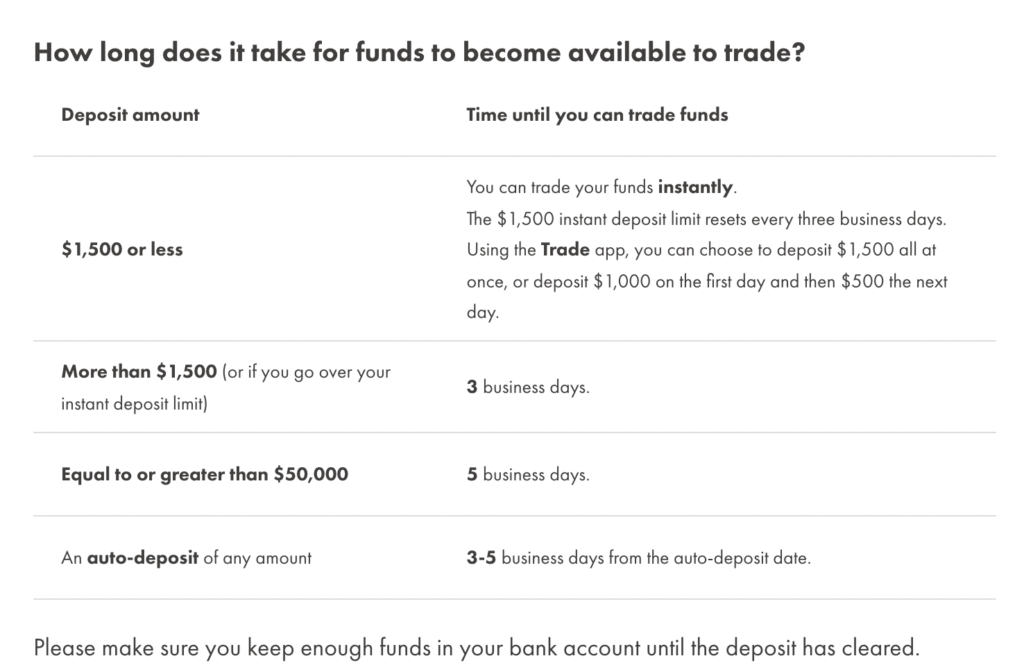The width and height of the screenshot is (1024, 672).
Task: Click the "$1,500 or less" row label
Action: point(122,249)
